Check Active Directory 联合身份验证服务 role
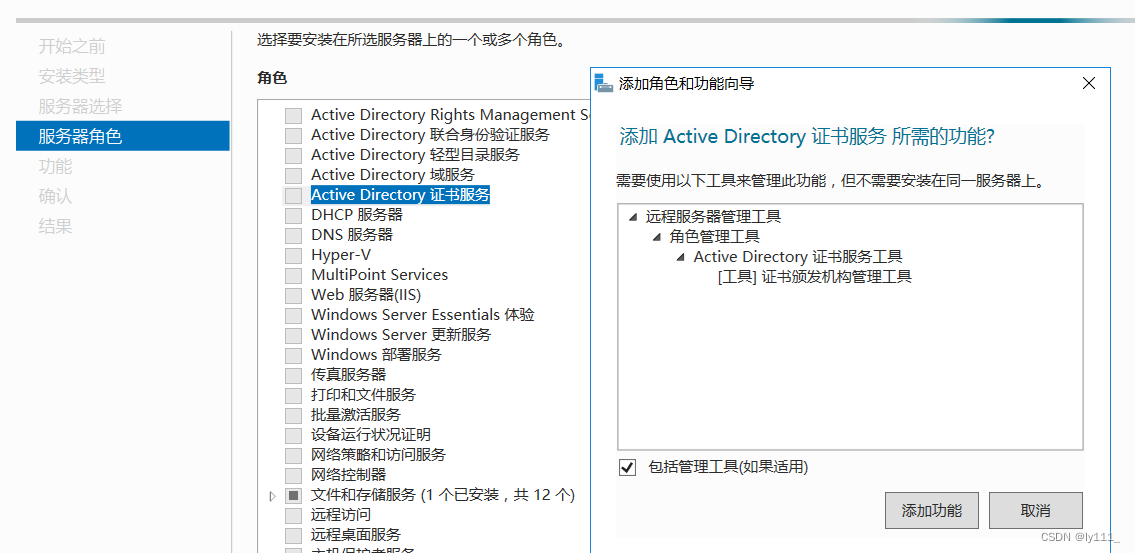Viewport: 1135px width, 553px height. coord(293,135)
